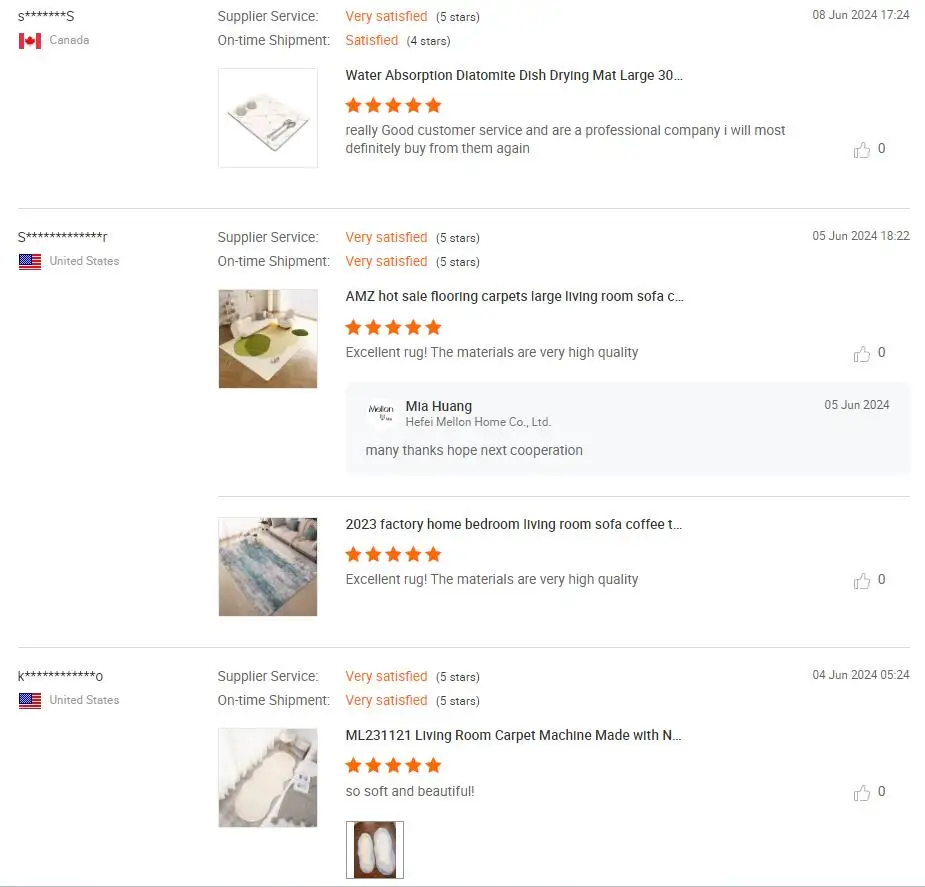Like the 2023 factory bedroom rug review
Image resolution: width=925 pixels, height=887 pixels.
point(862,581)
